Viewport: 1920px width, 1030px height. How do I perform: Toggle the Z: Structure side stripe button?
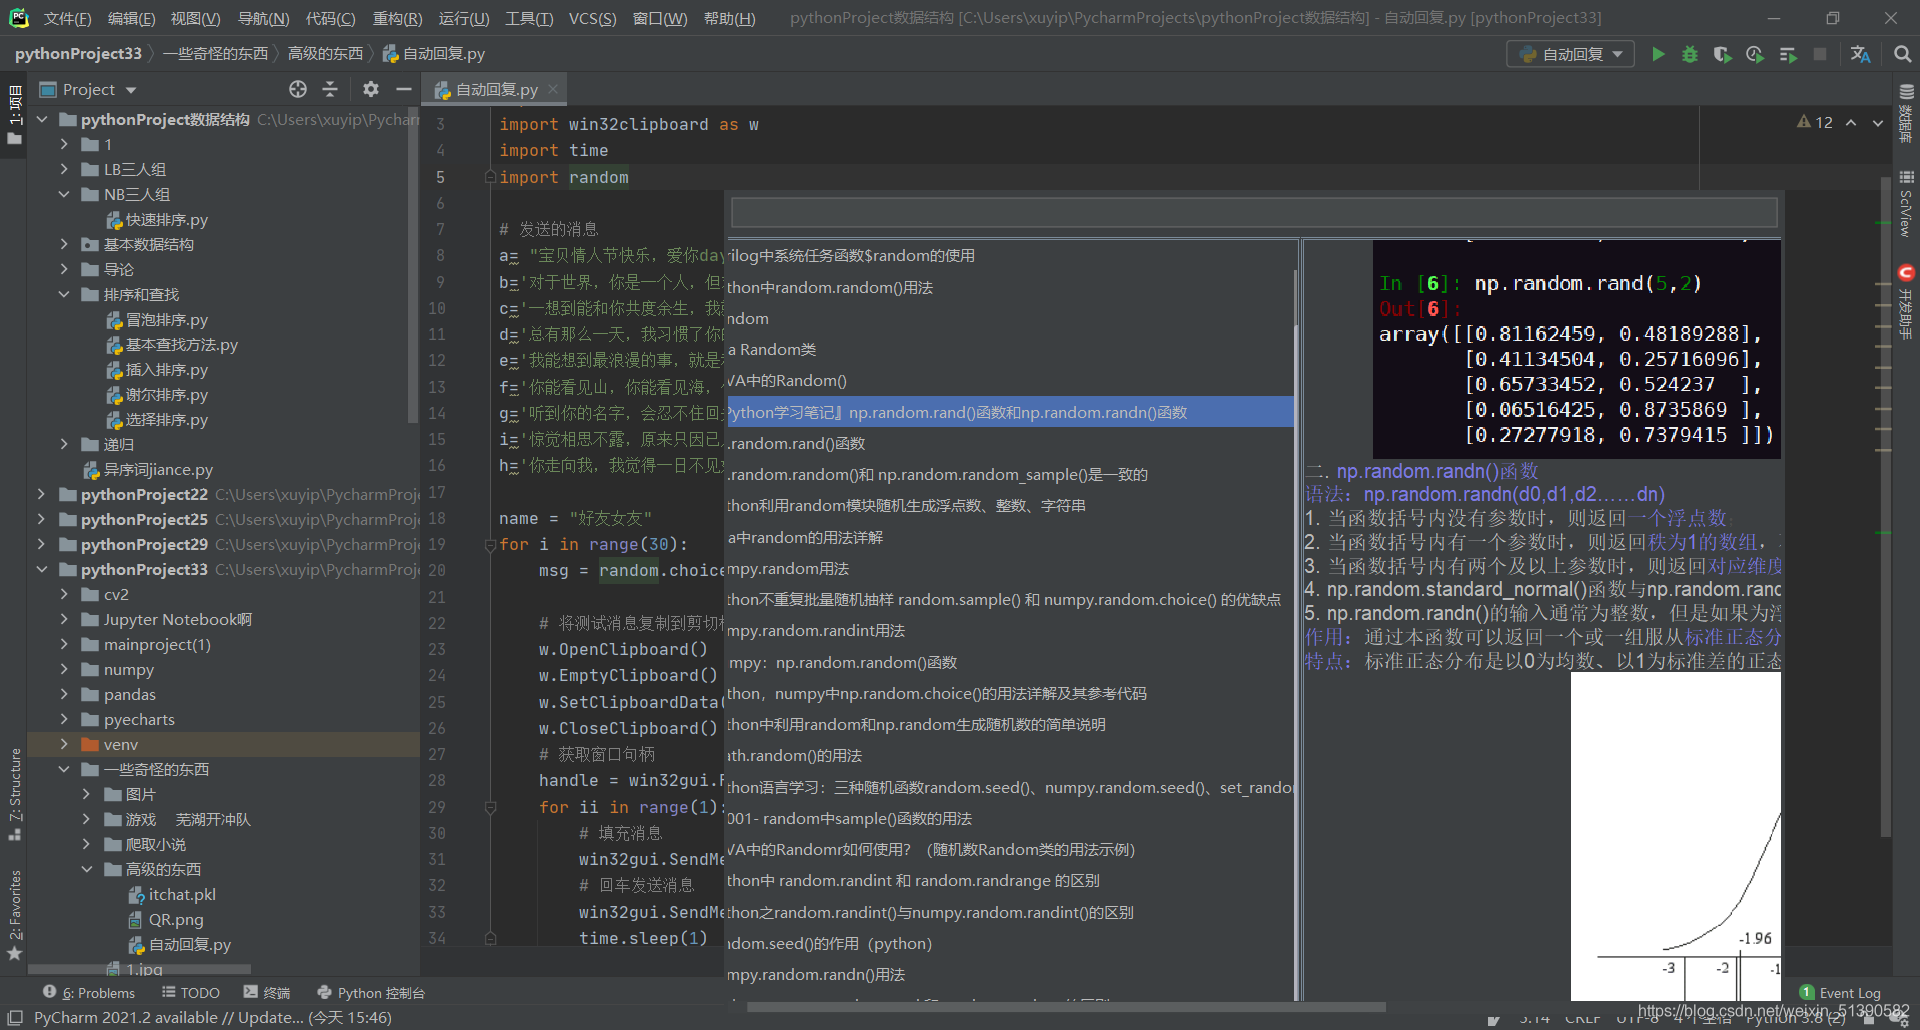point(14,794)
